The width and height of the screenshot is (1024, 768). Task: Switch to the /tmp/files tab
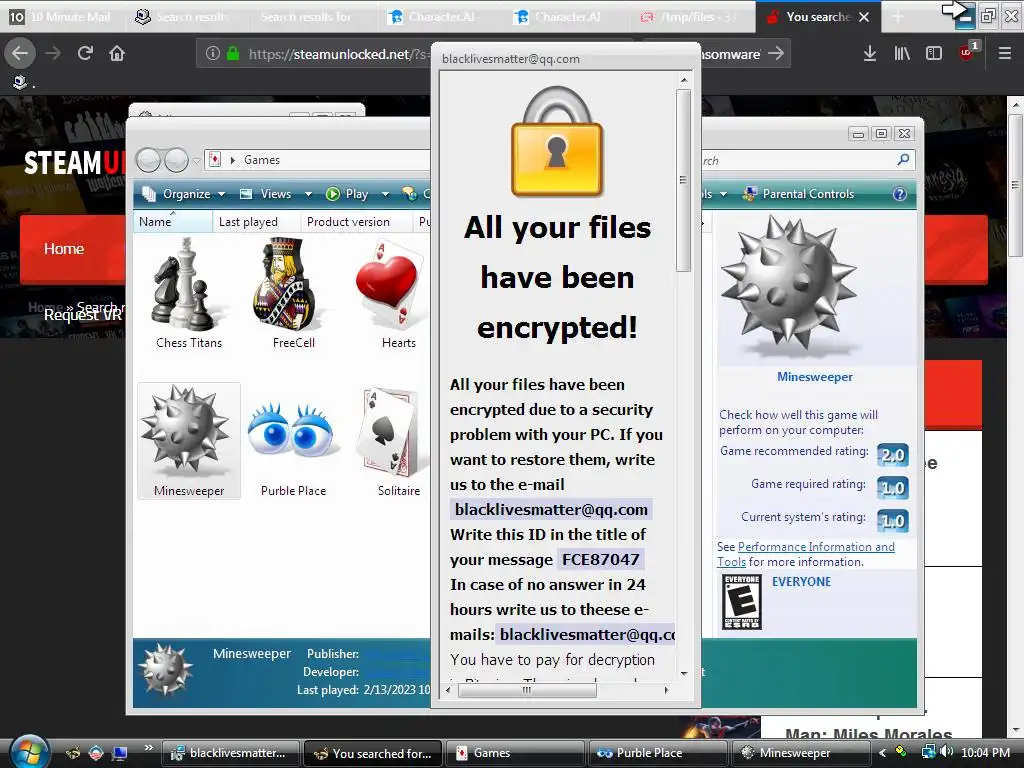(694, 16)
